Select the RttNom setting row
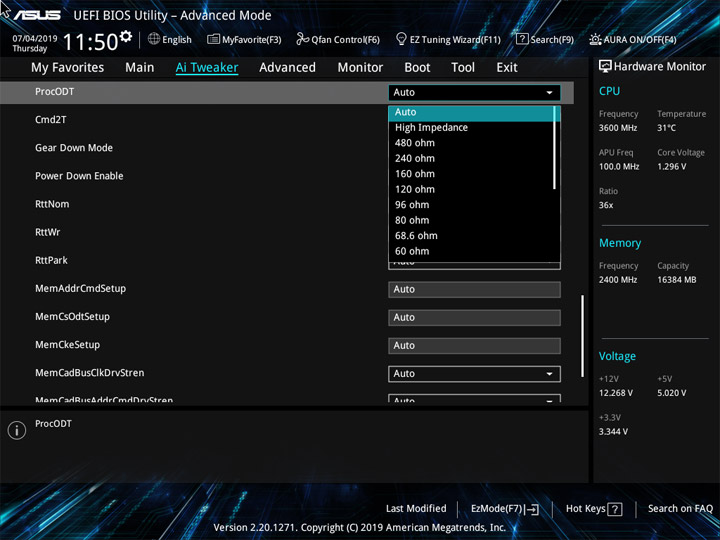 (52, 204)
